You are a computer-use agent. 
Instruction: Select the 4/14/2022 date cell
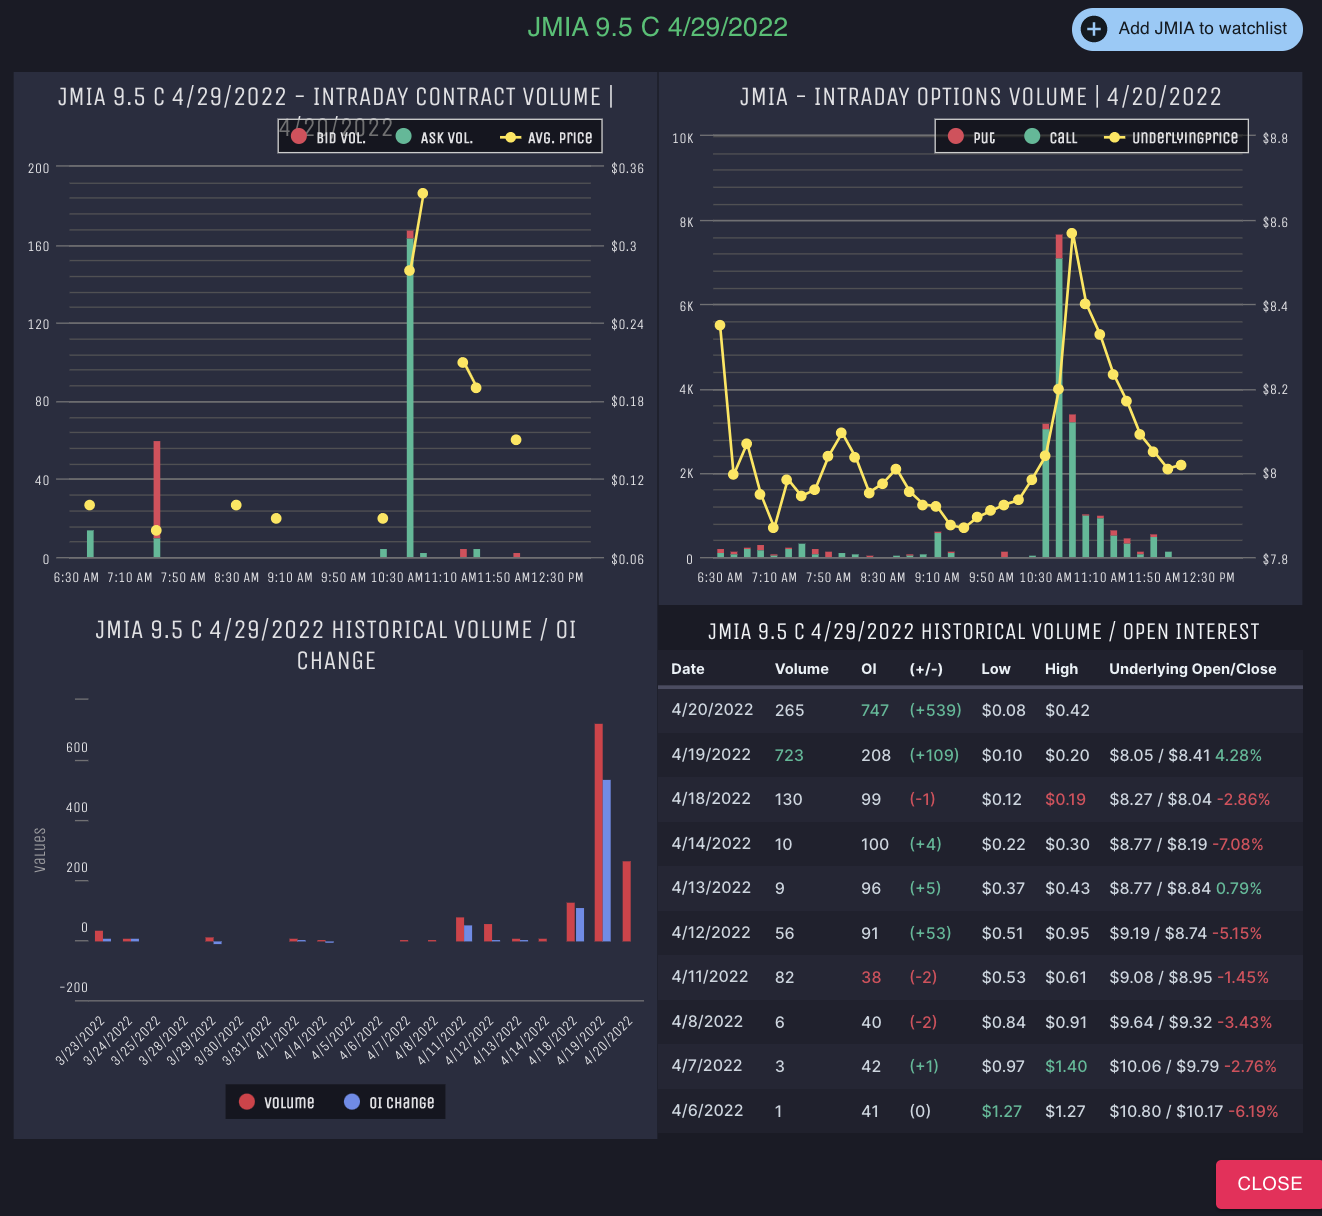point(711,844)
